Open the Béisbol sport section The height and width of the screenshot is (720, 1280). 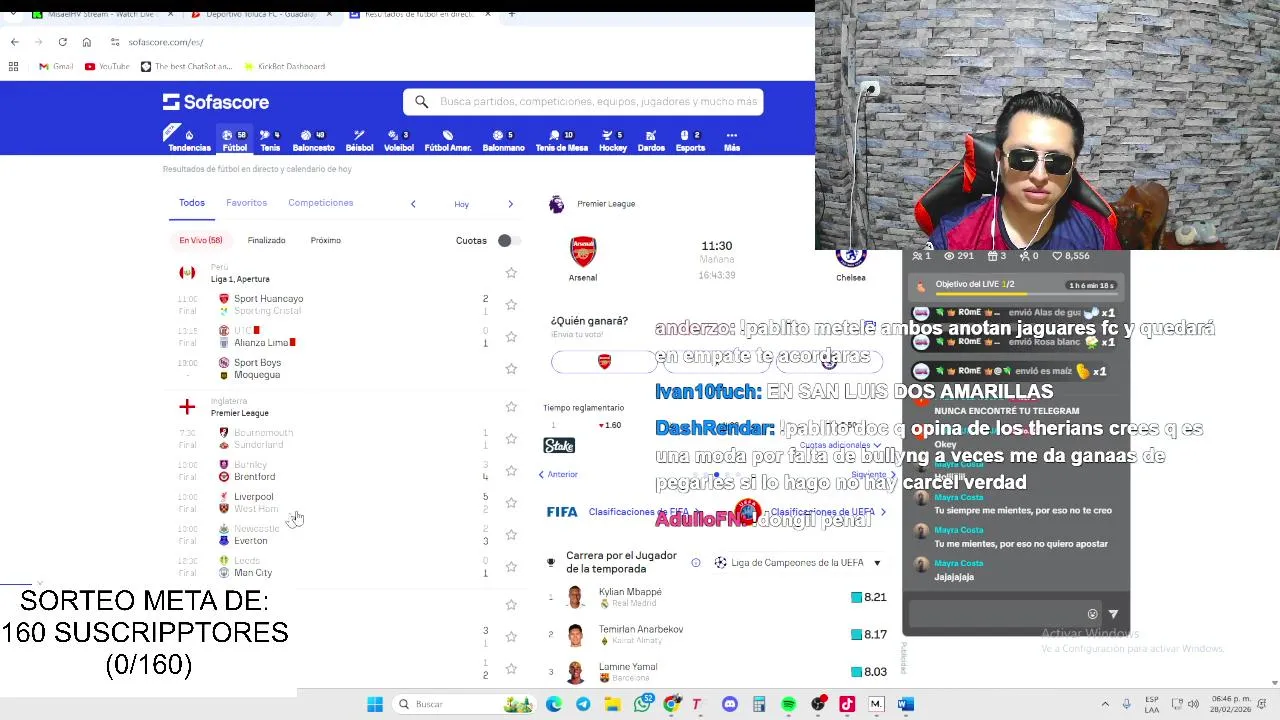[x=359, y=140]
